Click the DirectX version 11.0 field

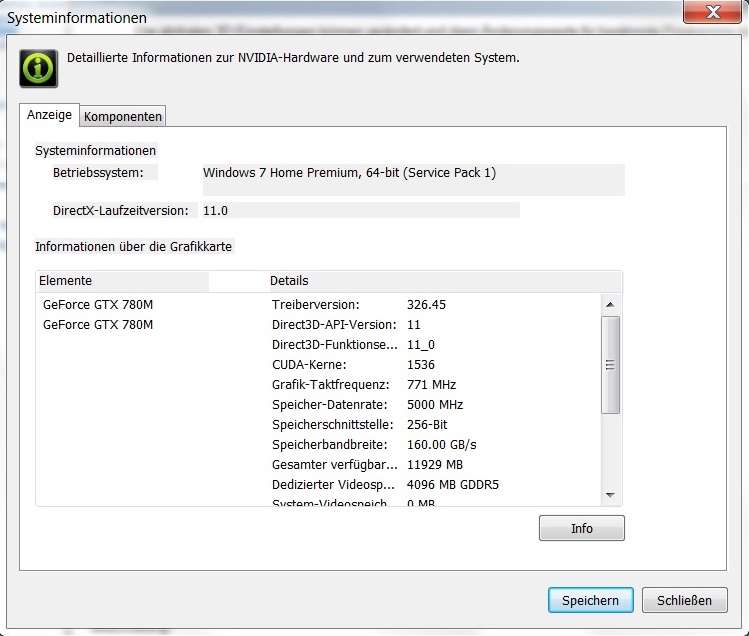[x=361, y=211]
